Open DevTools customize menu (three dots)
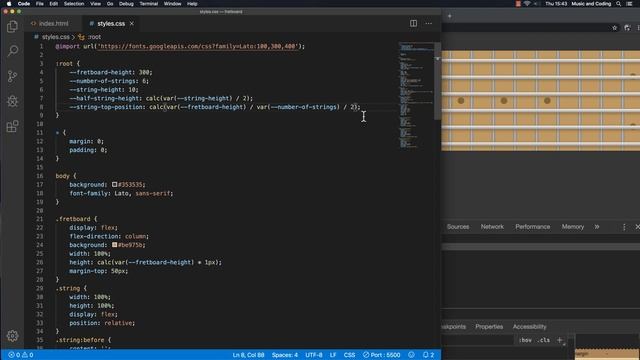Viewport: 640px width, 360px height. point(624,227)
